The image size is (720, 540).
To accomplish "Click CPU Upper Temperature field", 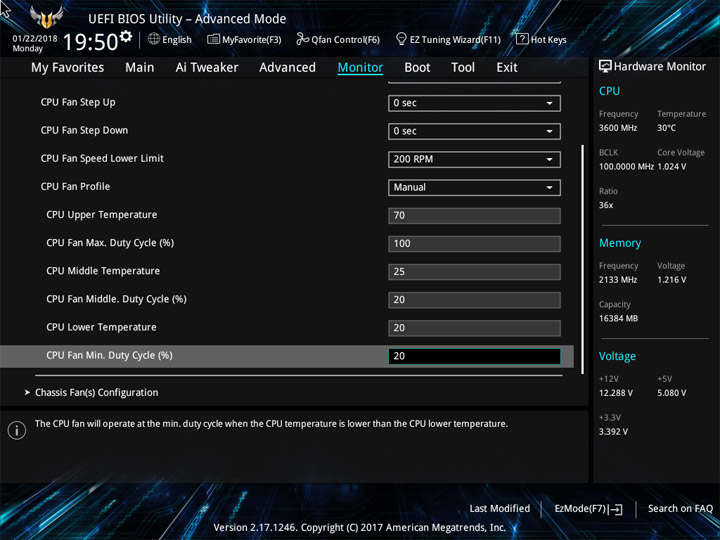I will [474, 215].
